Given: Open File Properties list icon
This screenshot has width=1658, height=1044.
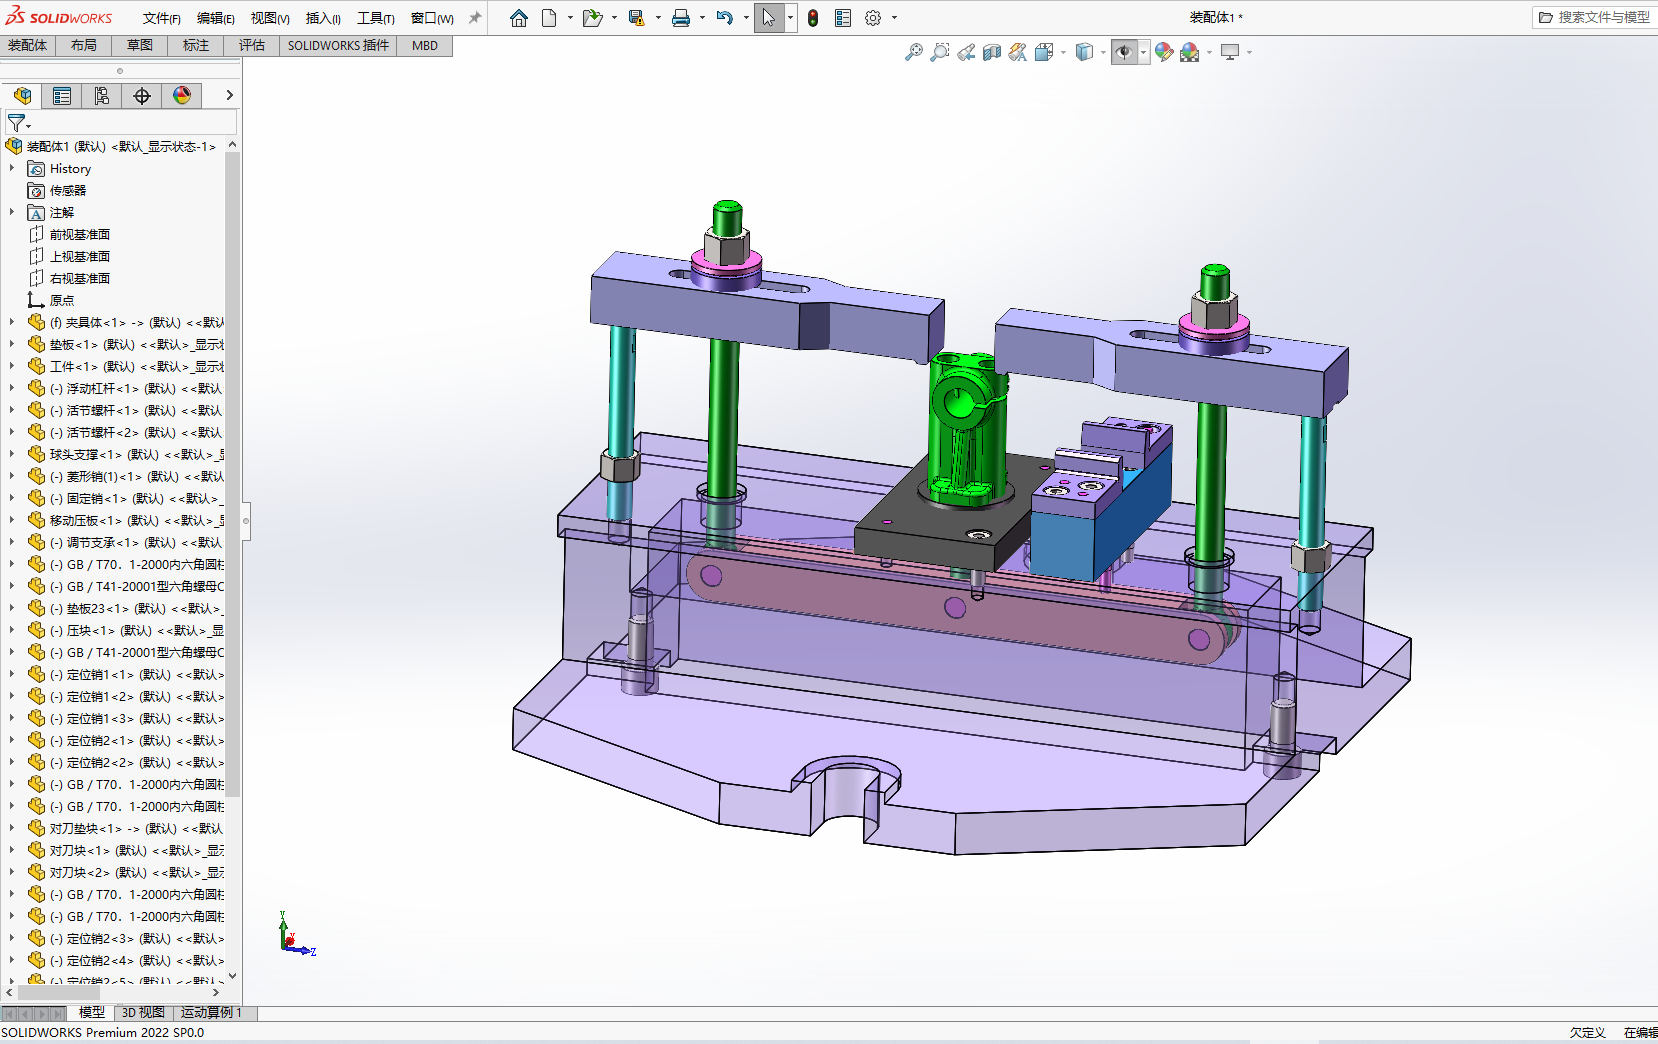Looking at the screenshot, I should click(843, 18).
